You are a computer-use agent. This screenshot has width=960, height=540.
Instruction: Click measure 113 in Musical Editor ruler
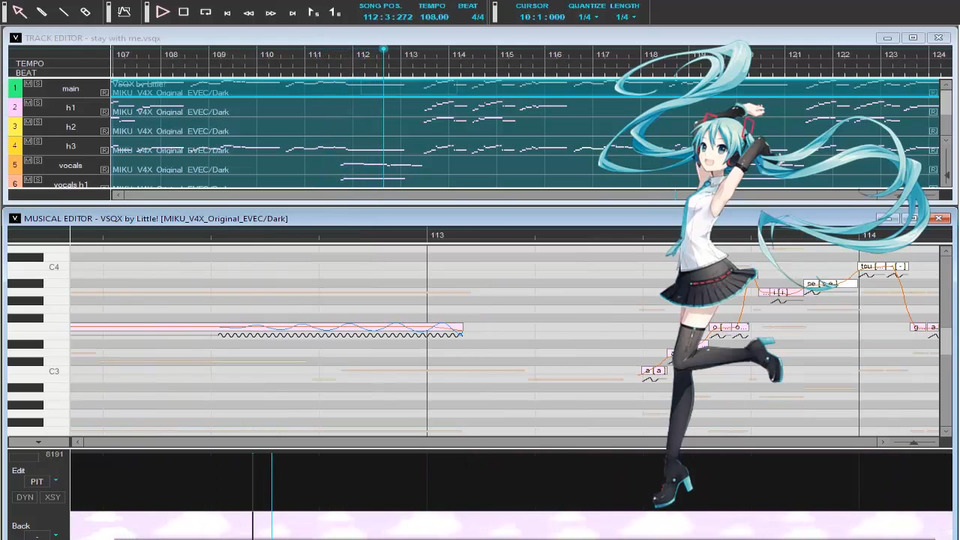click(x=437, y=235)
